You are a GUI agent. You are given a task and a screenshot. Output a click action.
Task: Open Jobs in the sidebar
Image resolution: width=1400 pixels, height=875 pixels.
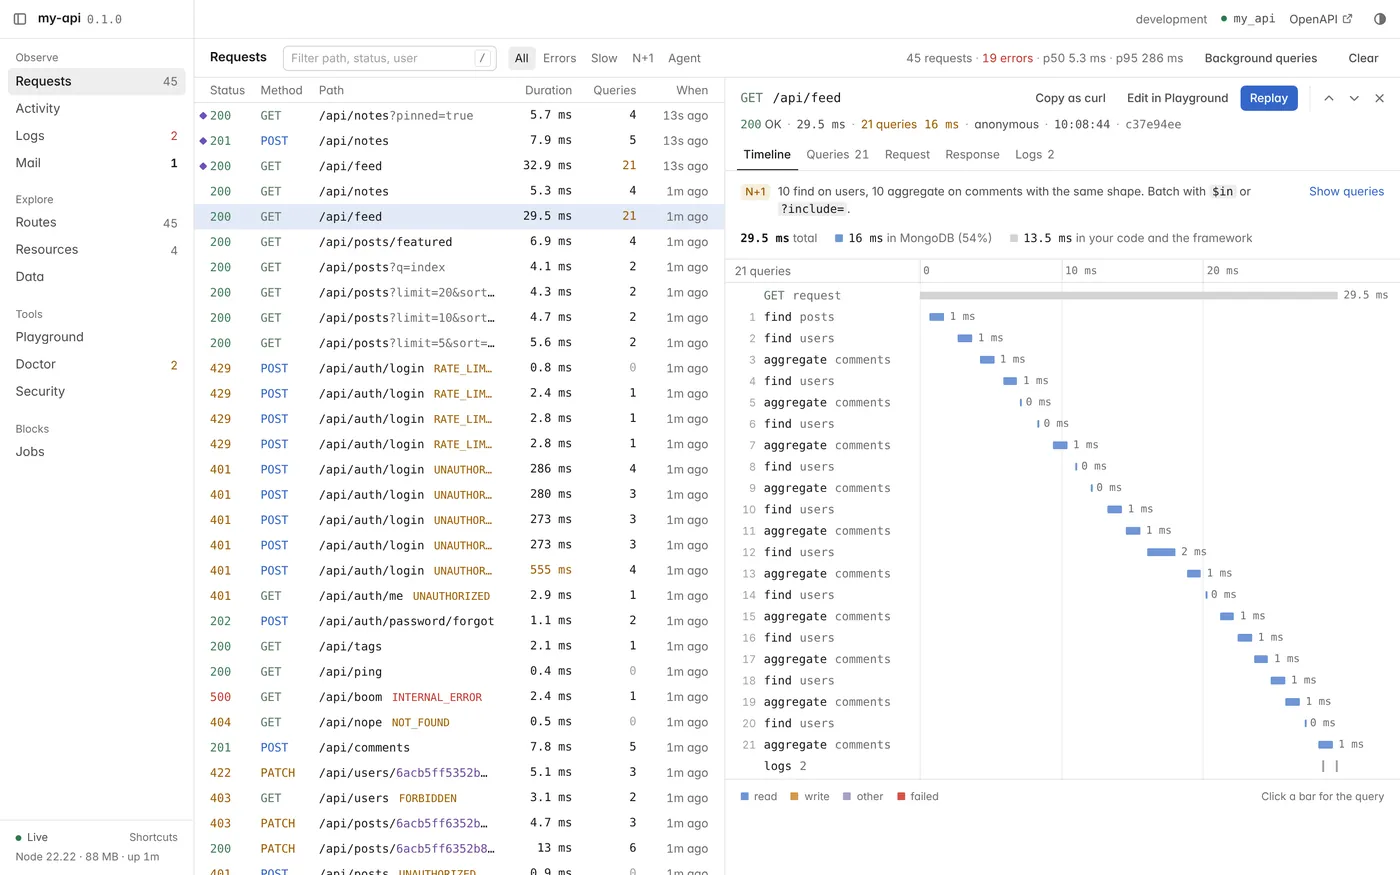click(x=97, y=451)
